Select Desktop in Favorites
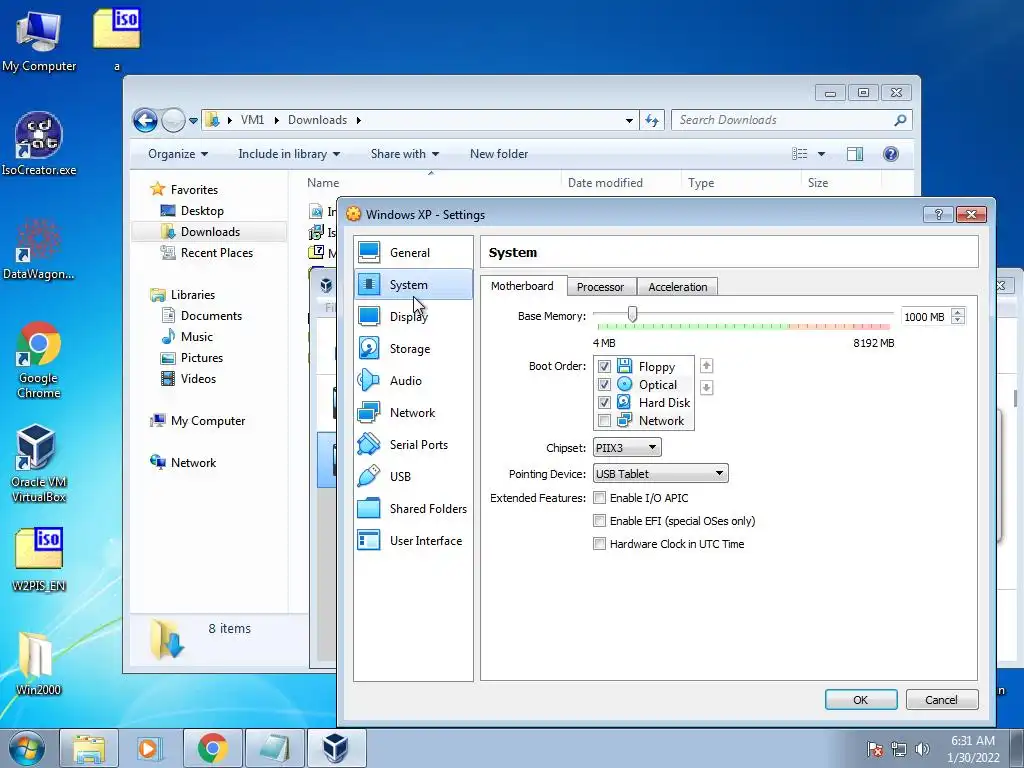 click(202, 211)
